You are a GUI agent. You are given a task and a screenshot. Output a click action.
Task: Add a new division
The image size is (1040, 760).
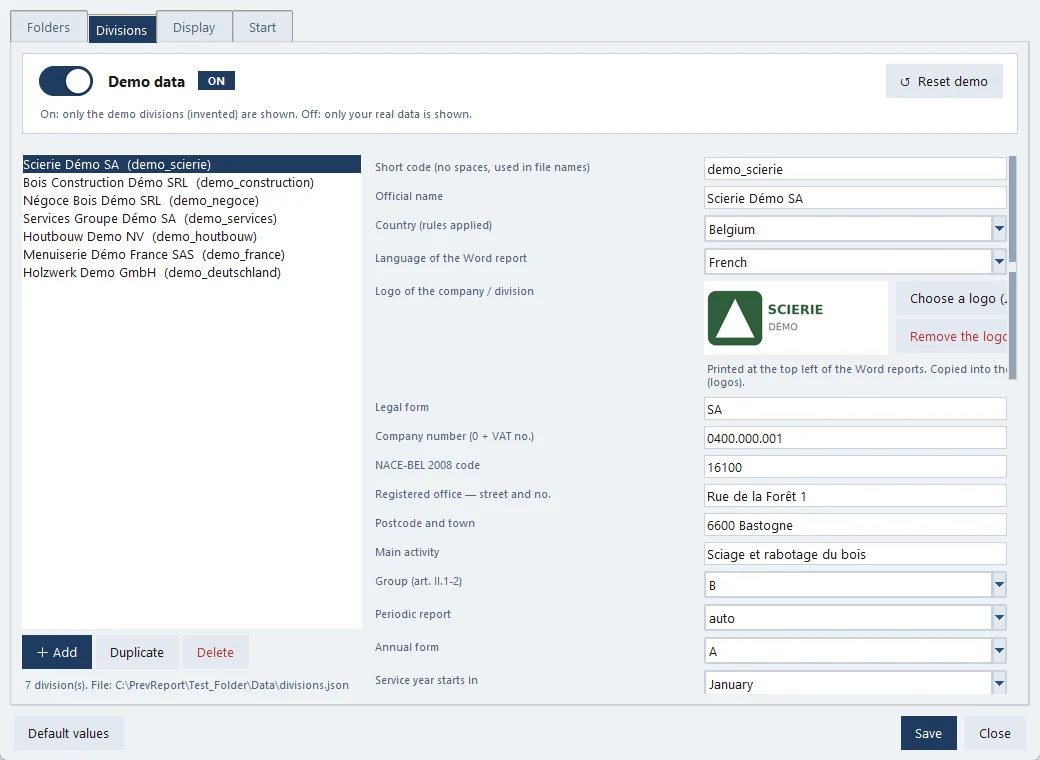57,653
